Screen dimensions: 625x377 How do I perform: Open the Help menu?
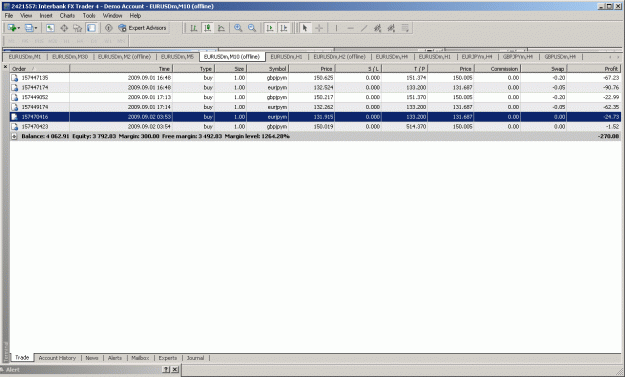point(135,16)
